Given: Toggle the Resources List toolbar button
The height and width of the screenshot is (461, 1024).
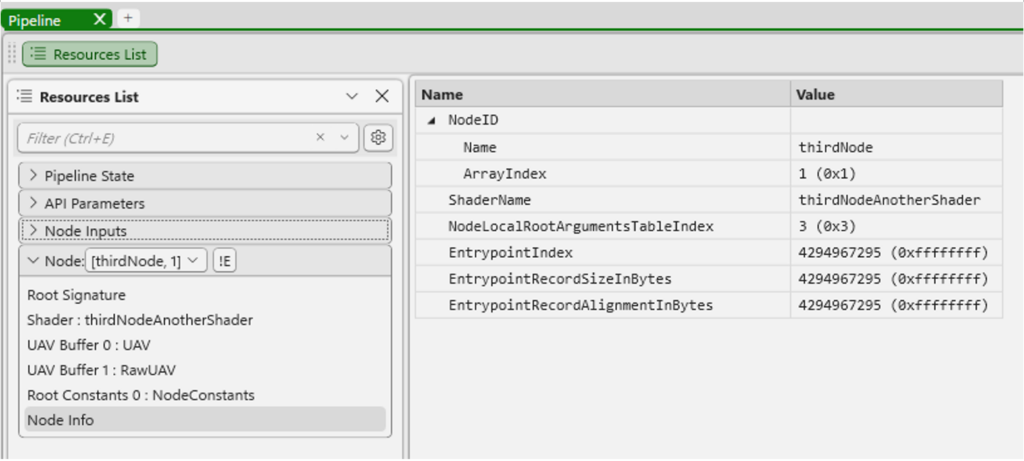Looking at the screenshot, I should click(90, 55).
